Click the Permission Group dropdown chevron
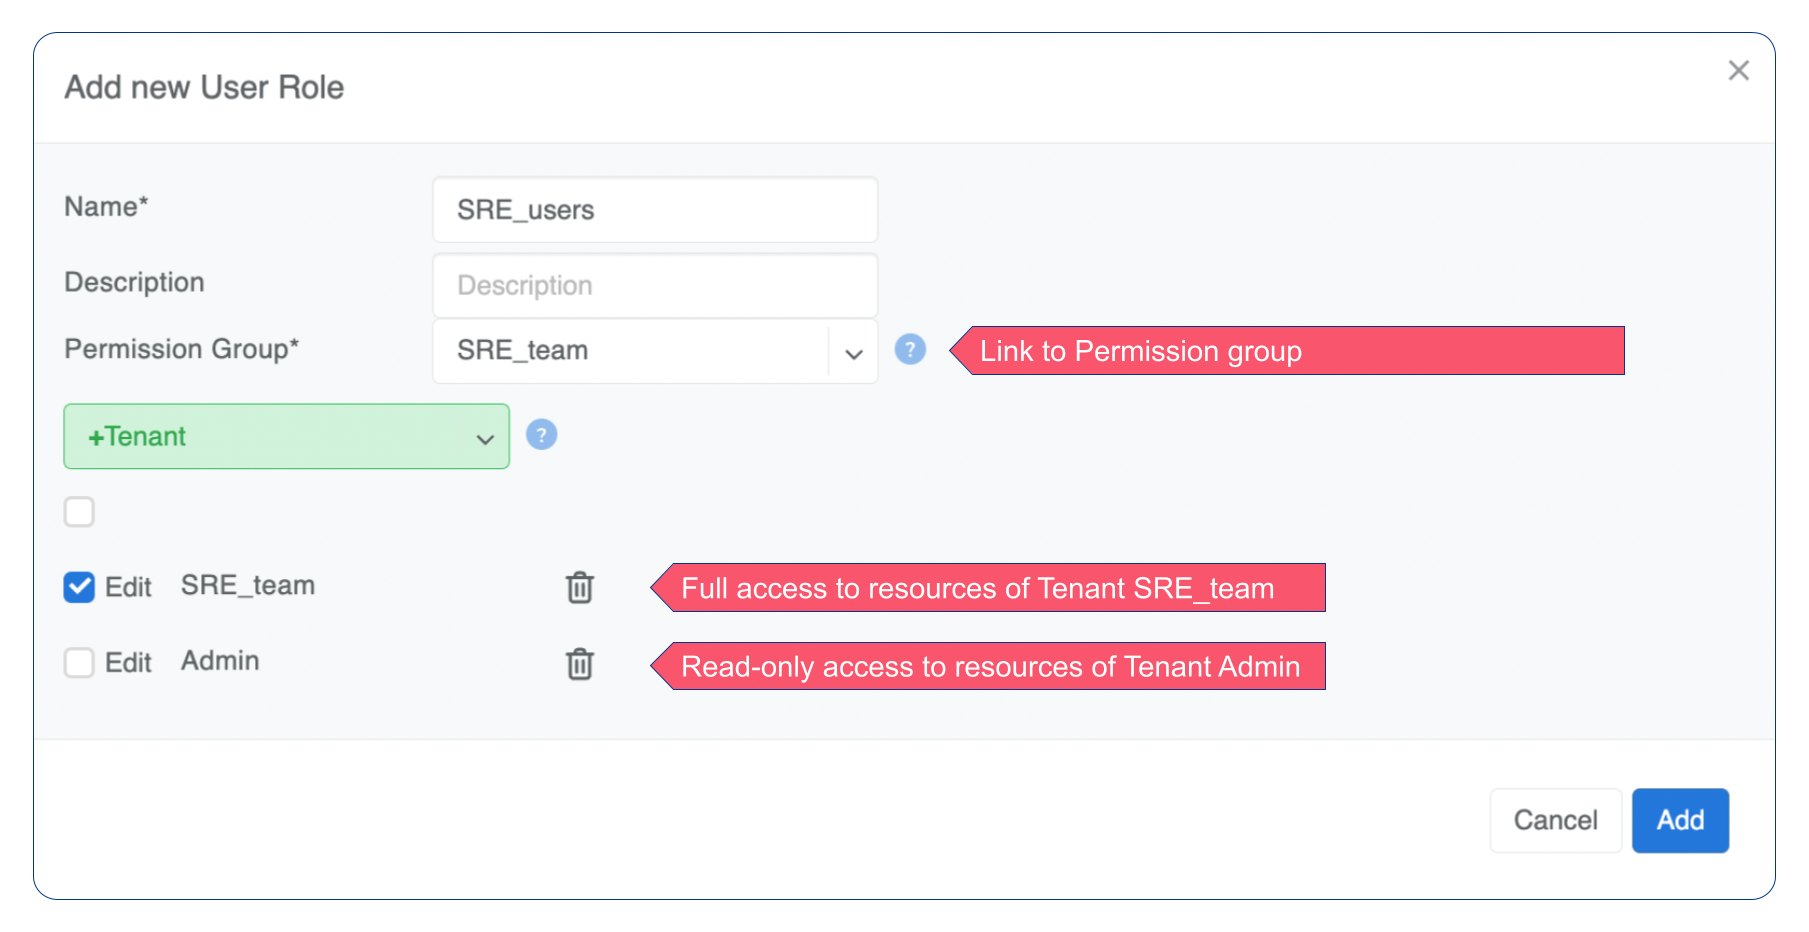This screenshot has height=932, width=1809. coord(852,352)
